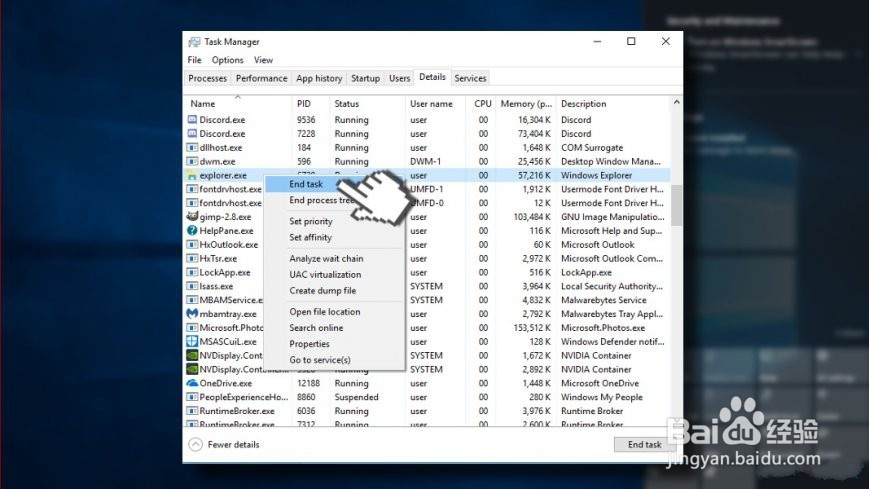
Task: Click the HxOutlook.exe process icon
Action: coord(192,244)
